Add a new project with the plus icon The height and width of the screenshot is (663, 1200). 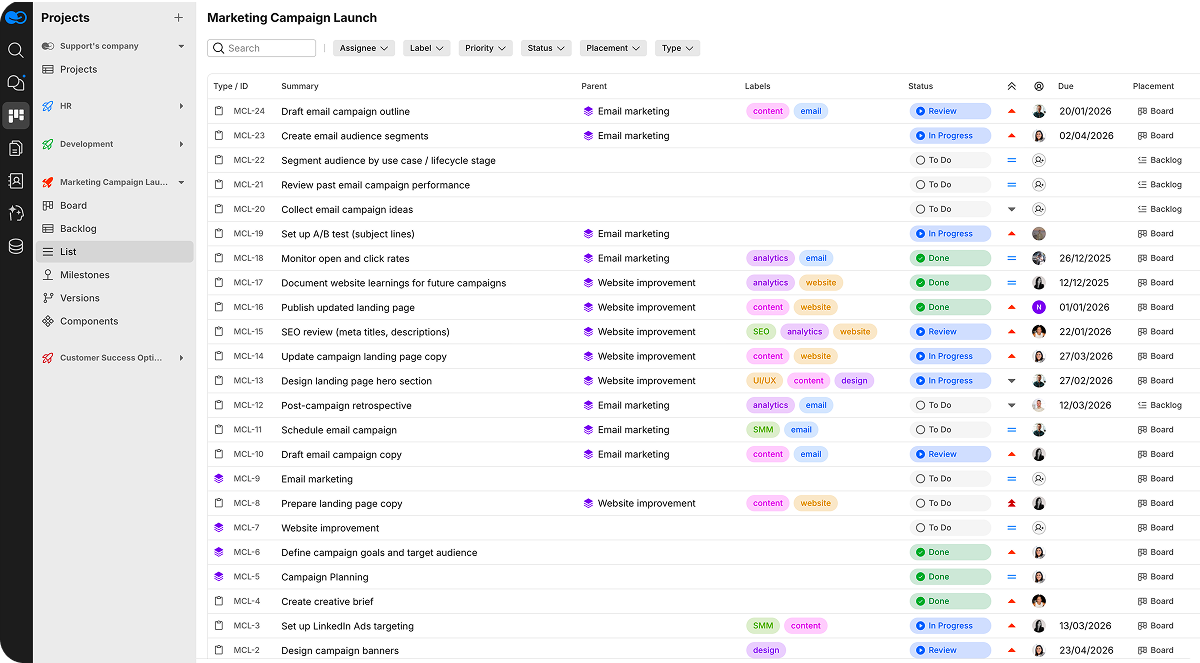pyautogui.click(x=178, y=17)
